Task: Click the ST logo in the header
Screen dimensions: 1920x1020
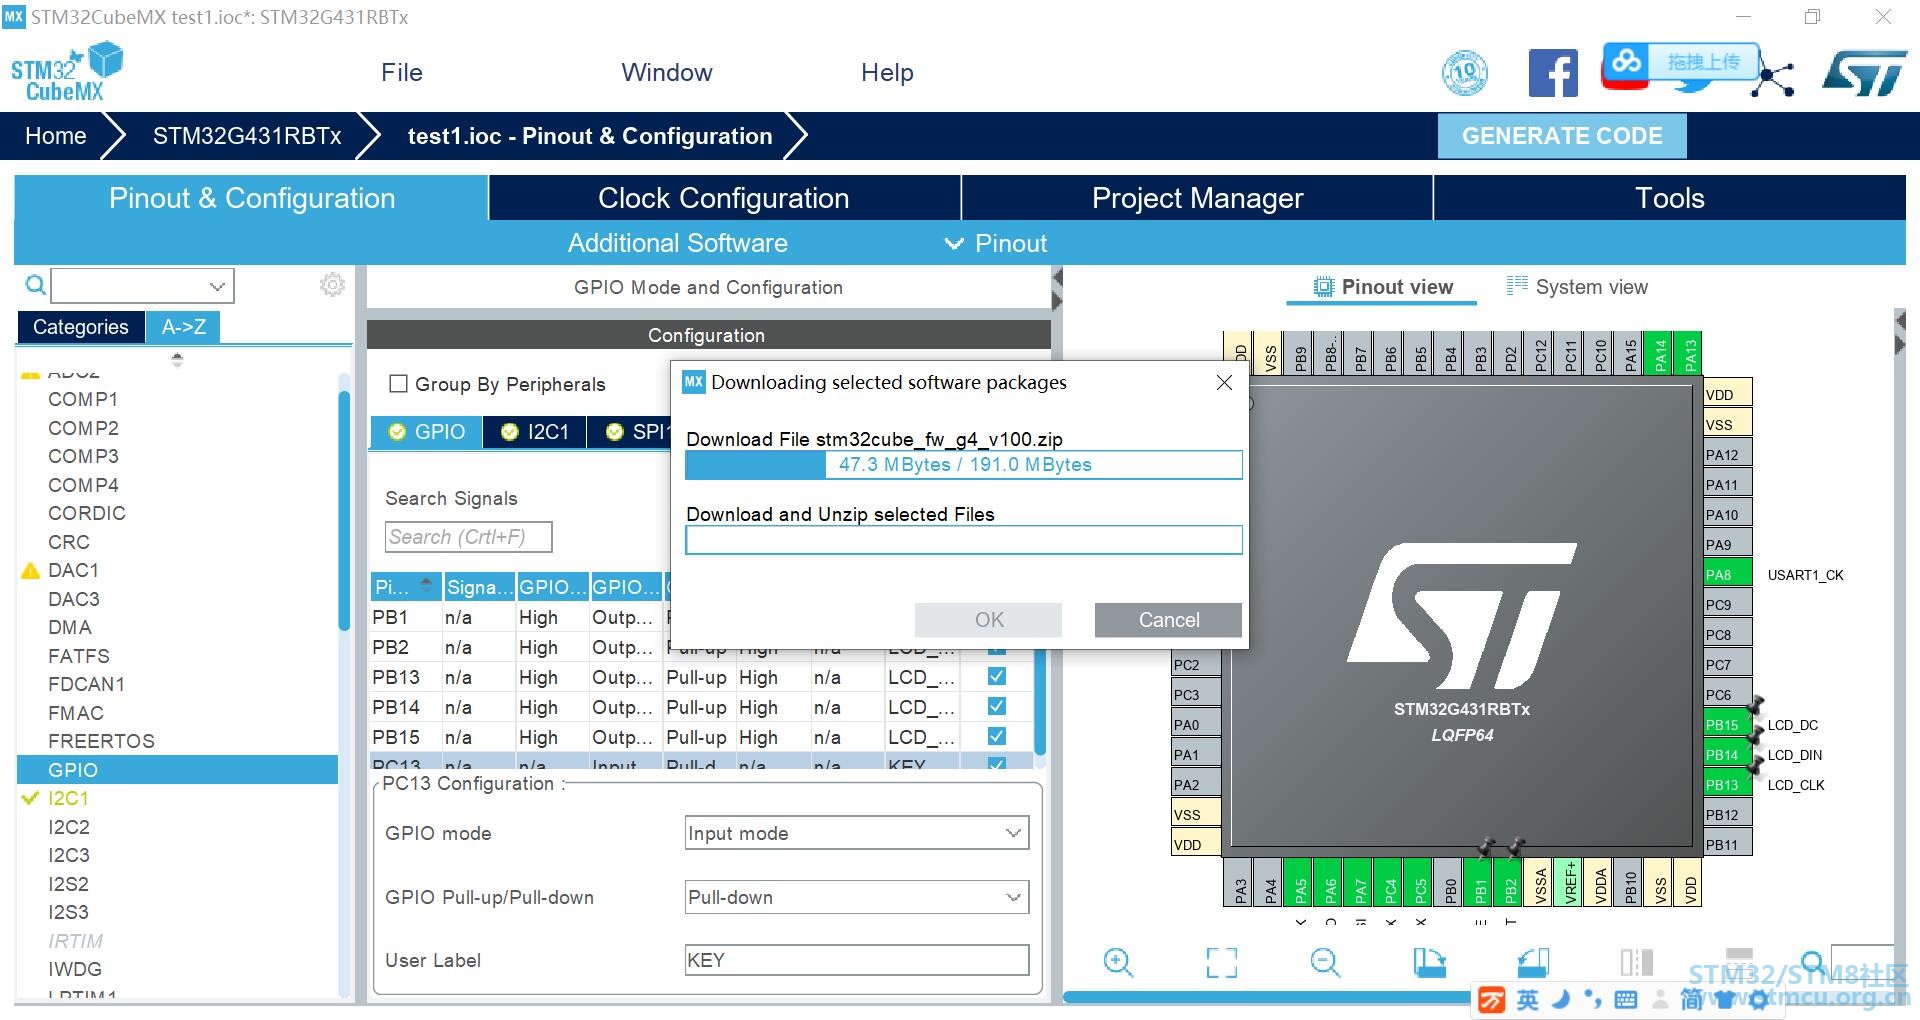Action: click(x=1865, y=74)
